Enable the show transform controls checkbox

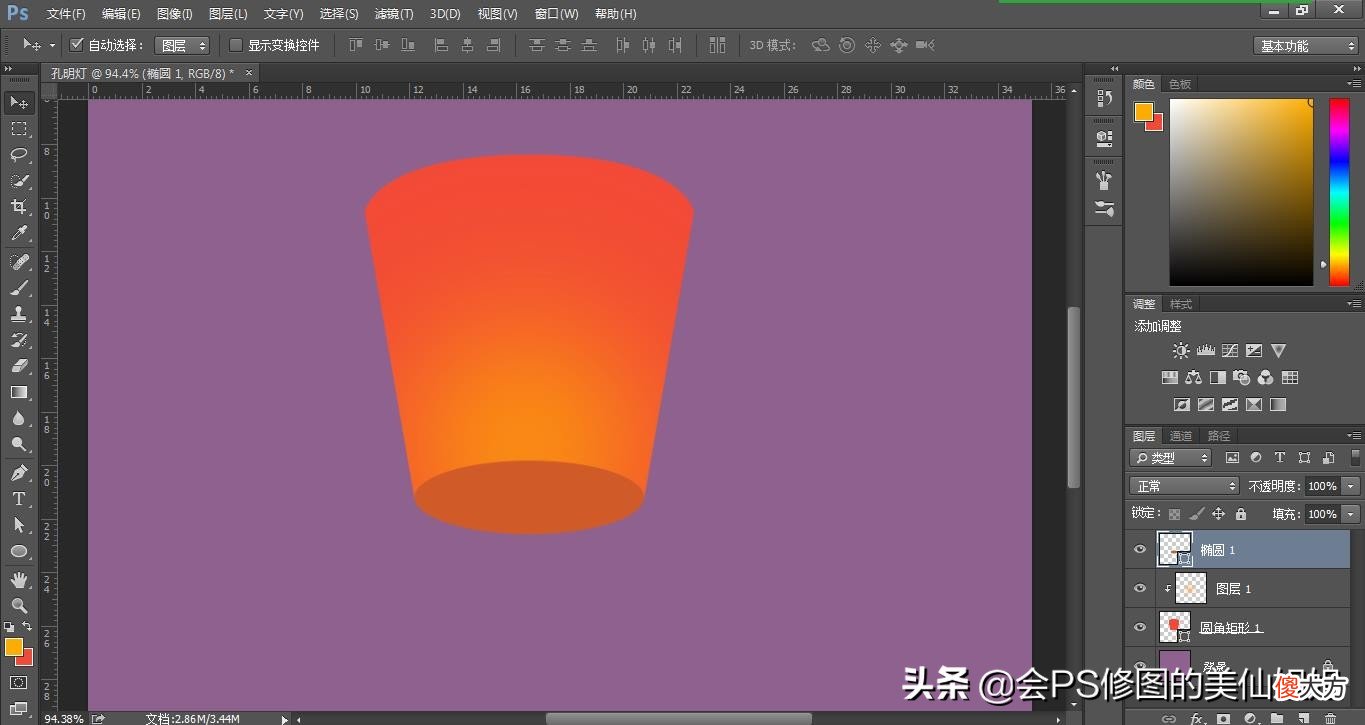[x=236, y=45]
